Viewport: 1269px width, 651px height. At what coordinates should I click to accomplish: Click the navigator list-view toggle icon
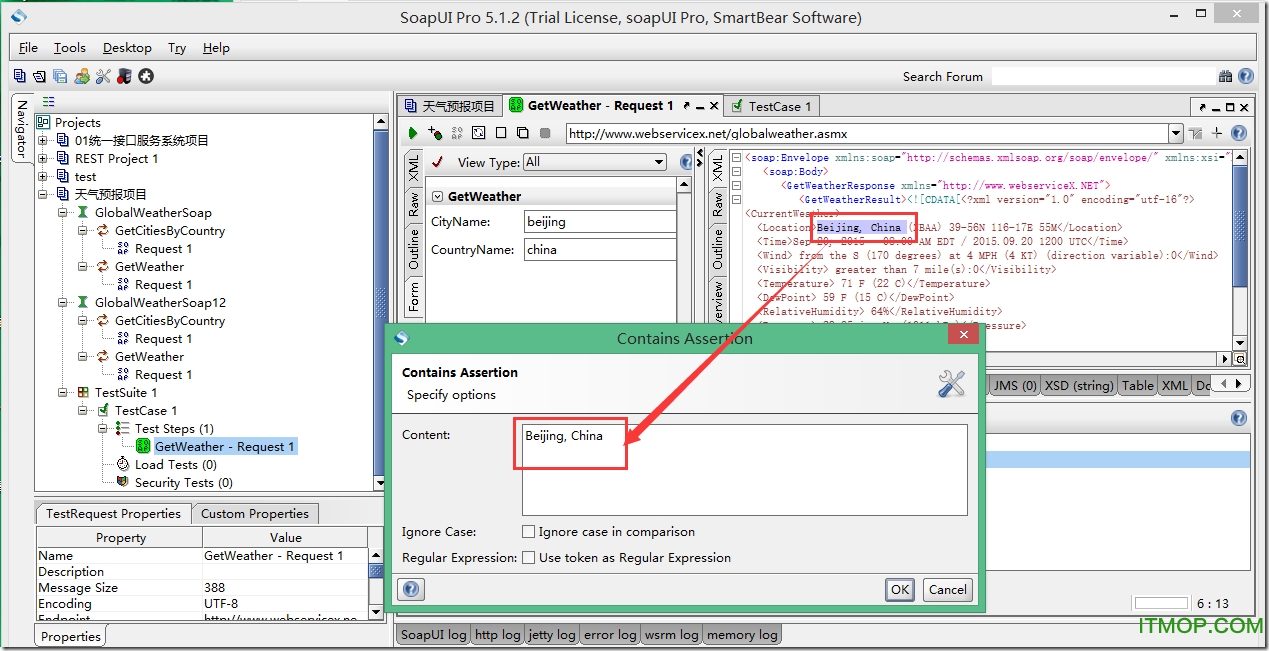tap(49, 102)
